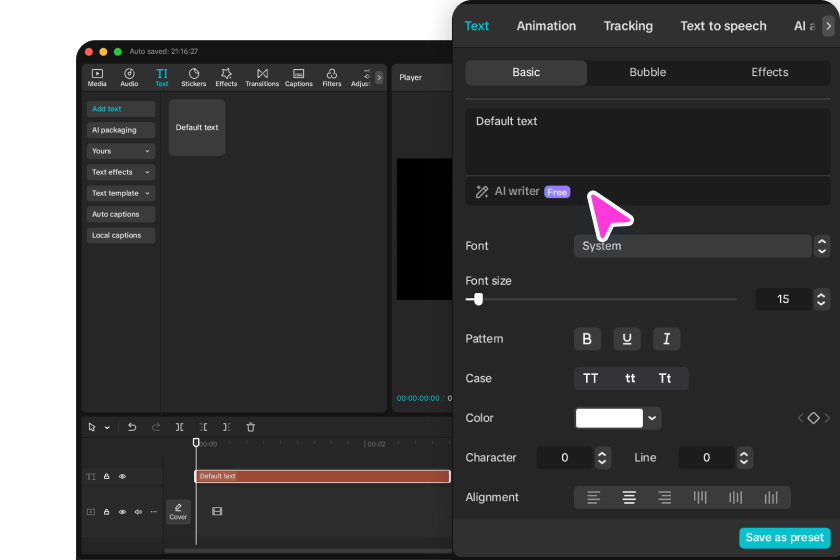
Task: Open the Media panel in the toolbar
Action: 97,77
